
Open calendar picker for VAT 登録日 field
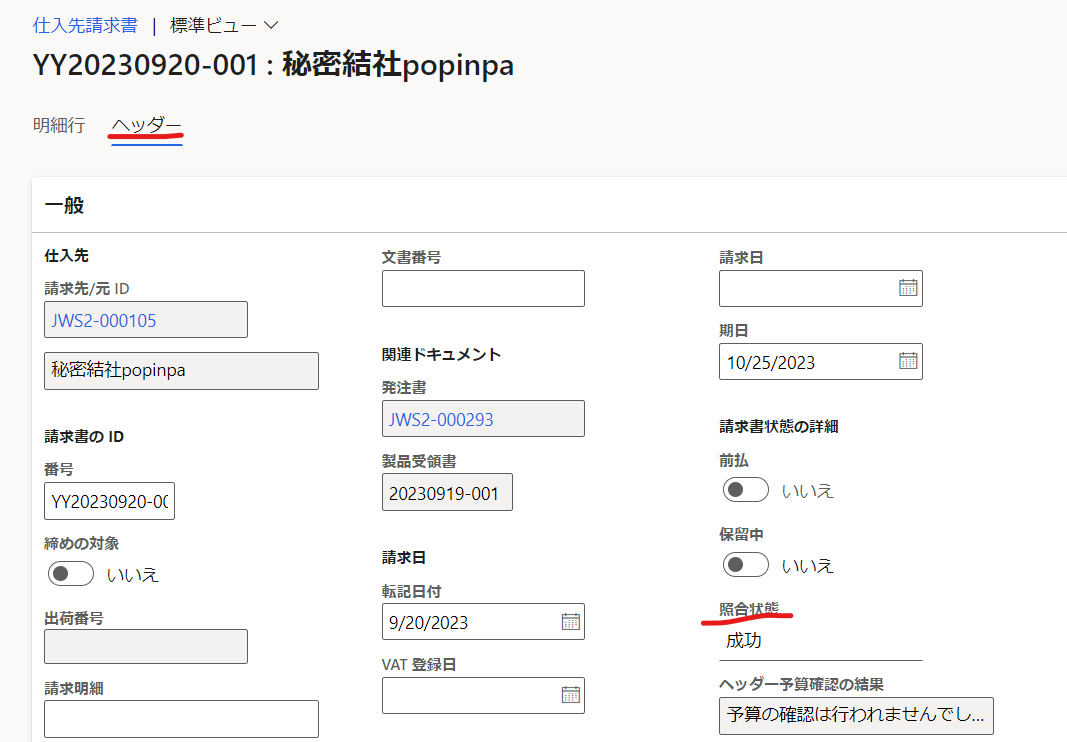(570, 694)
